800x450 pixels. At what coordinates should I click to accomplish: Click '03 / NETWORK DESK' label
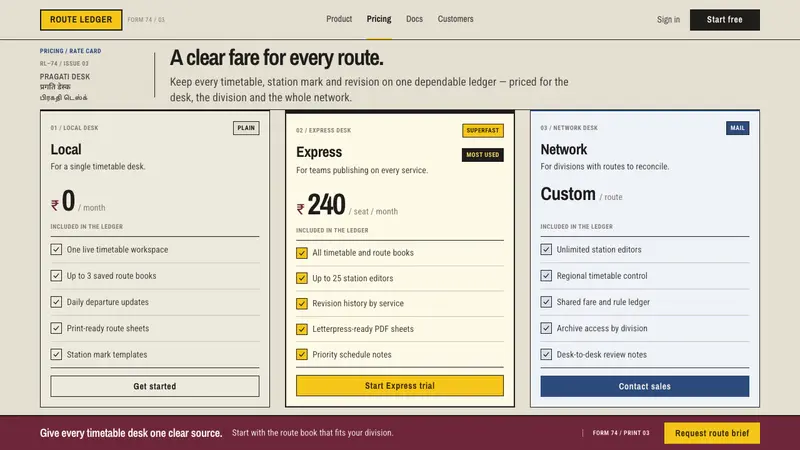click(x=569, y=128)
